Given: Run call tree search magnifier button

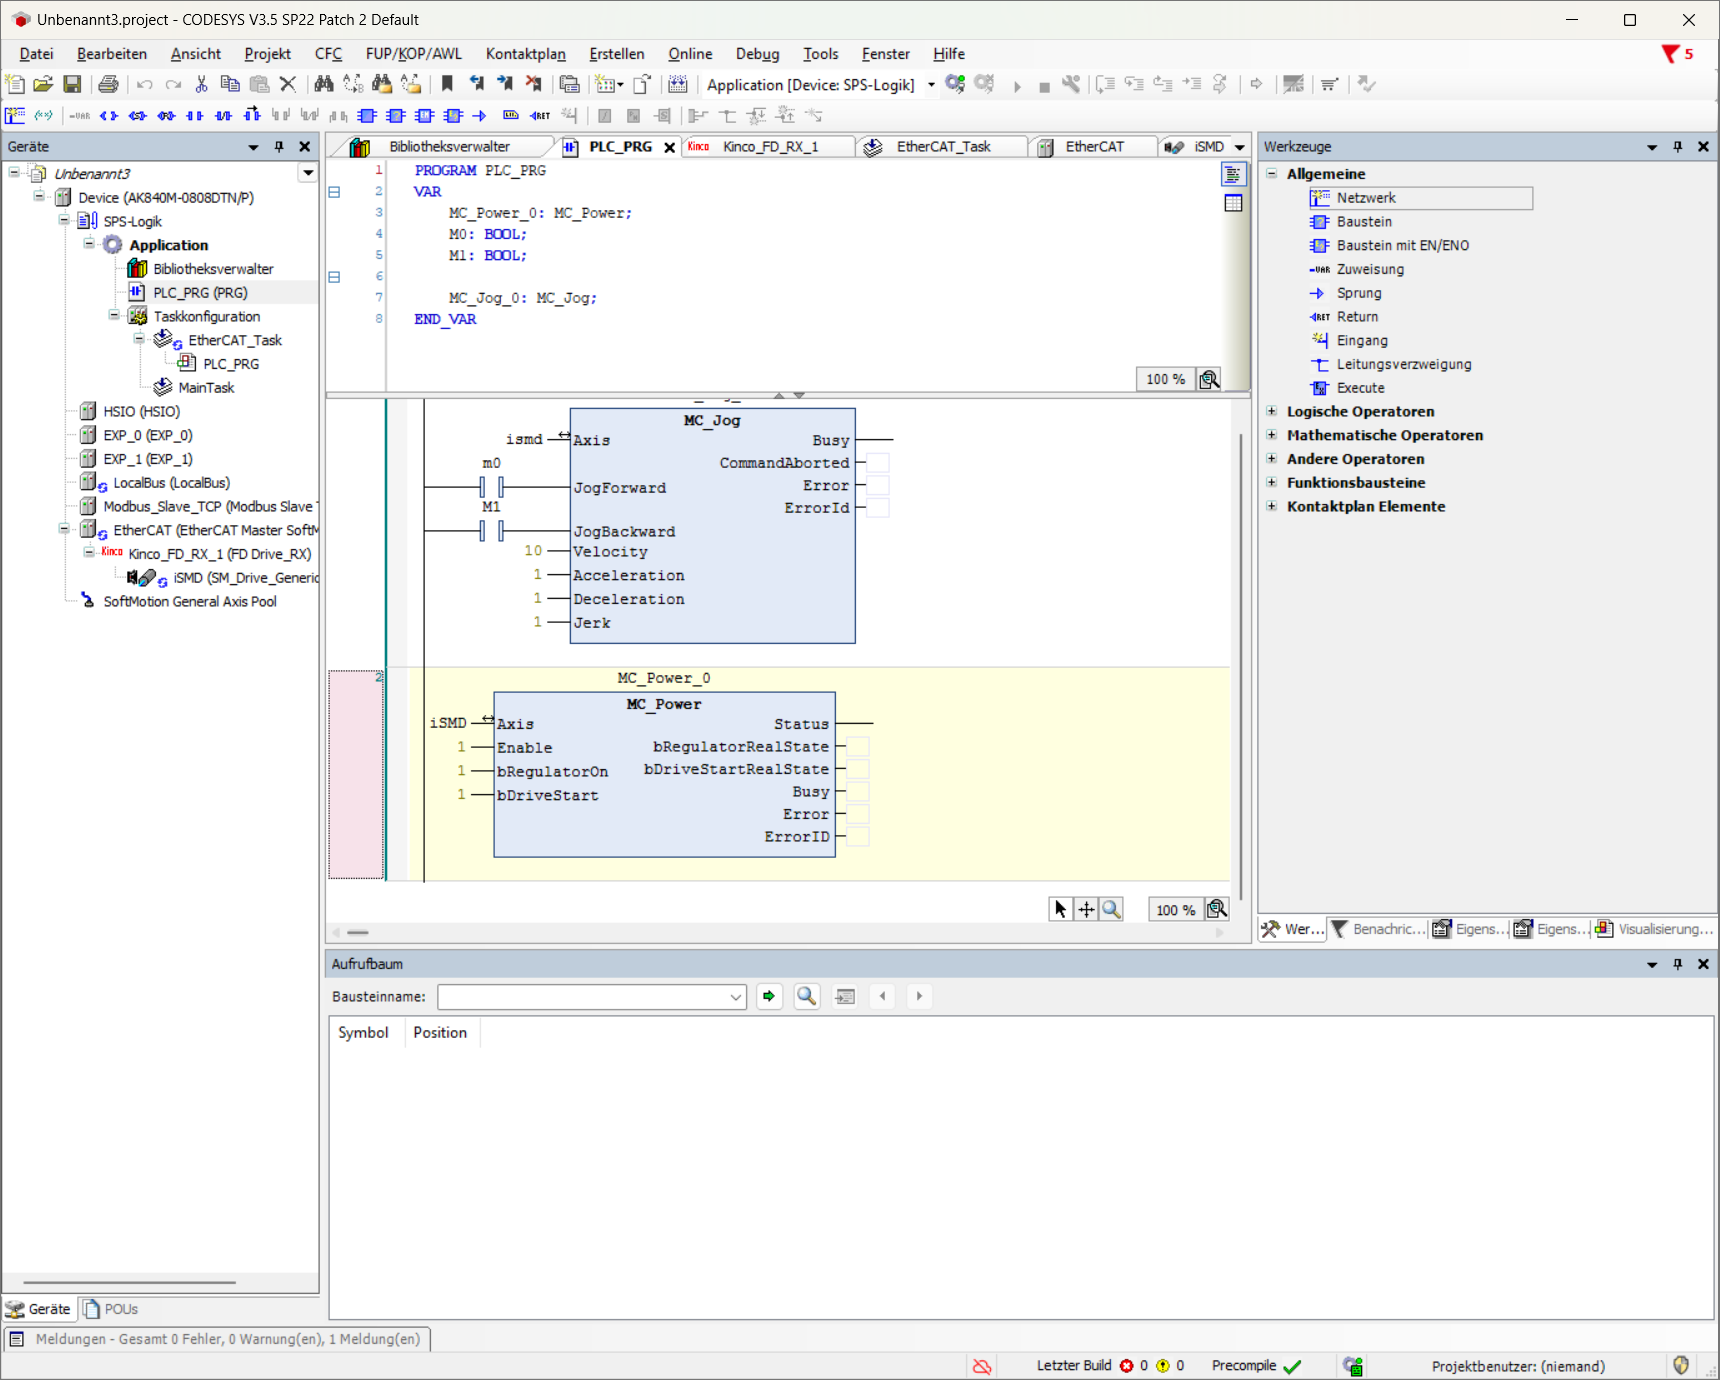Looking at the screenshot, I should point(806,996).
